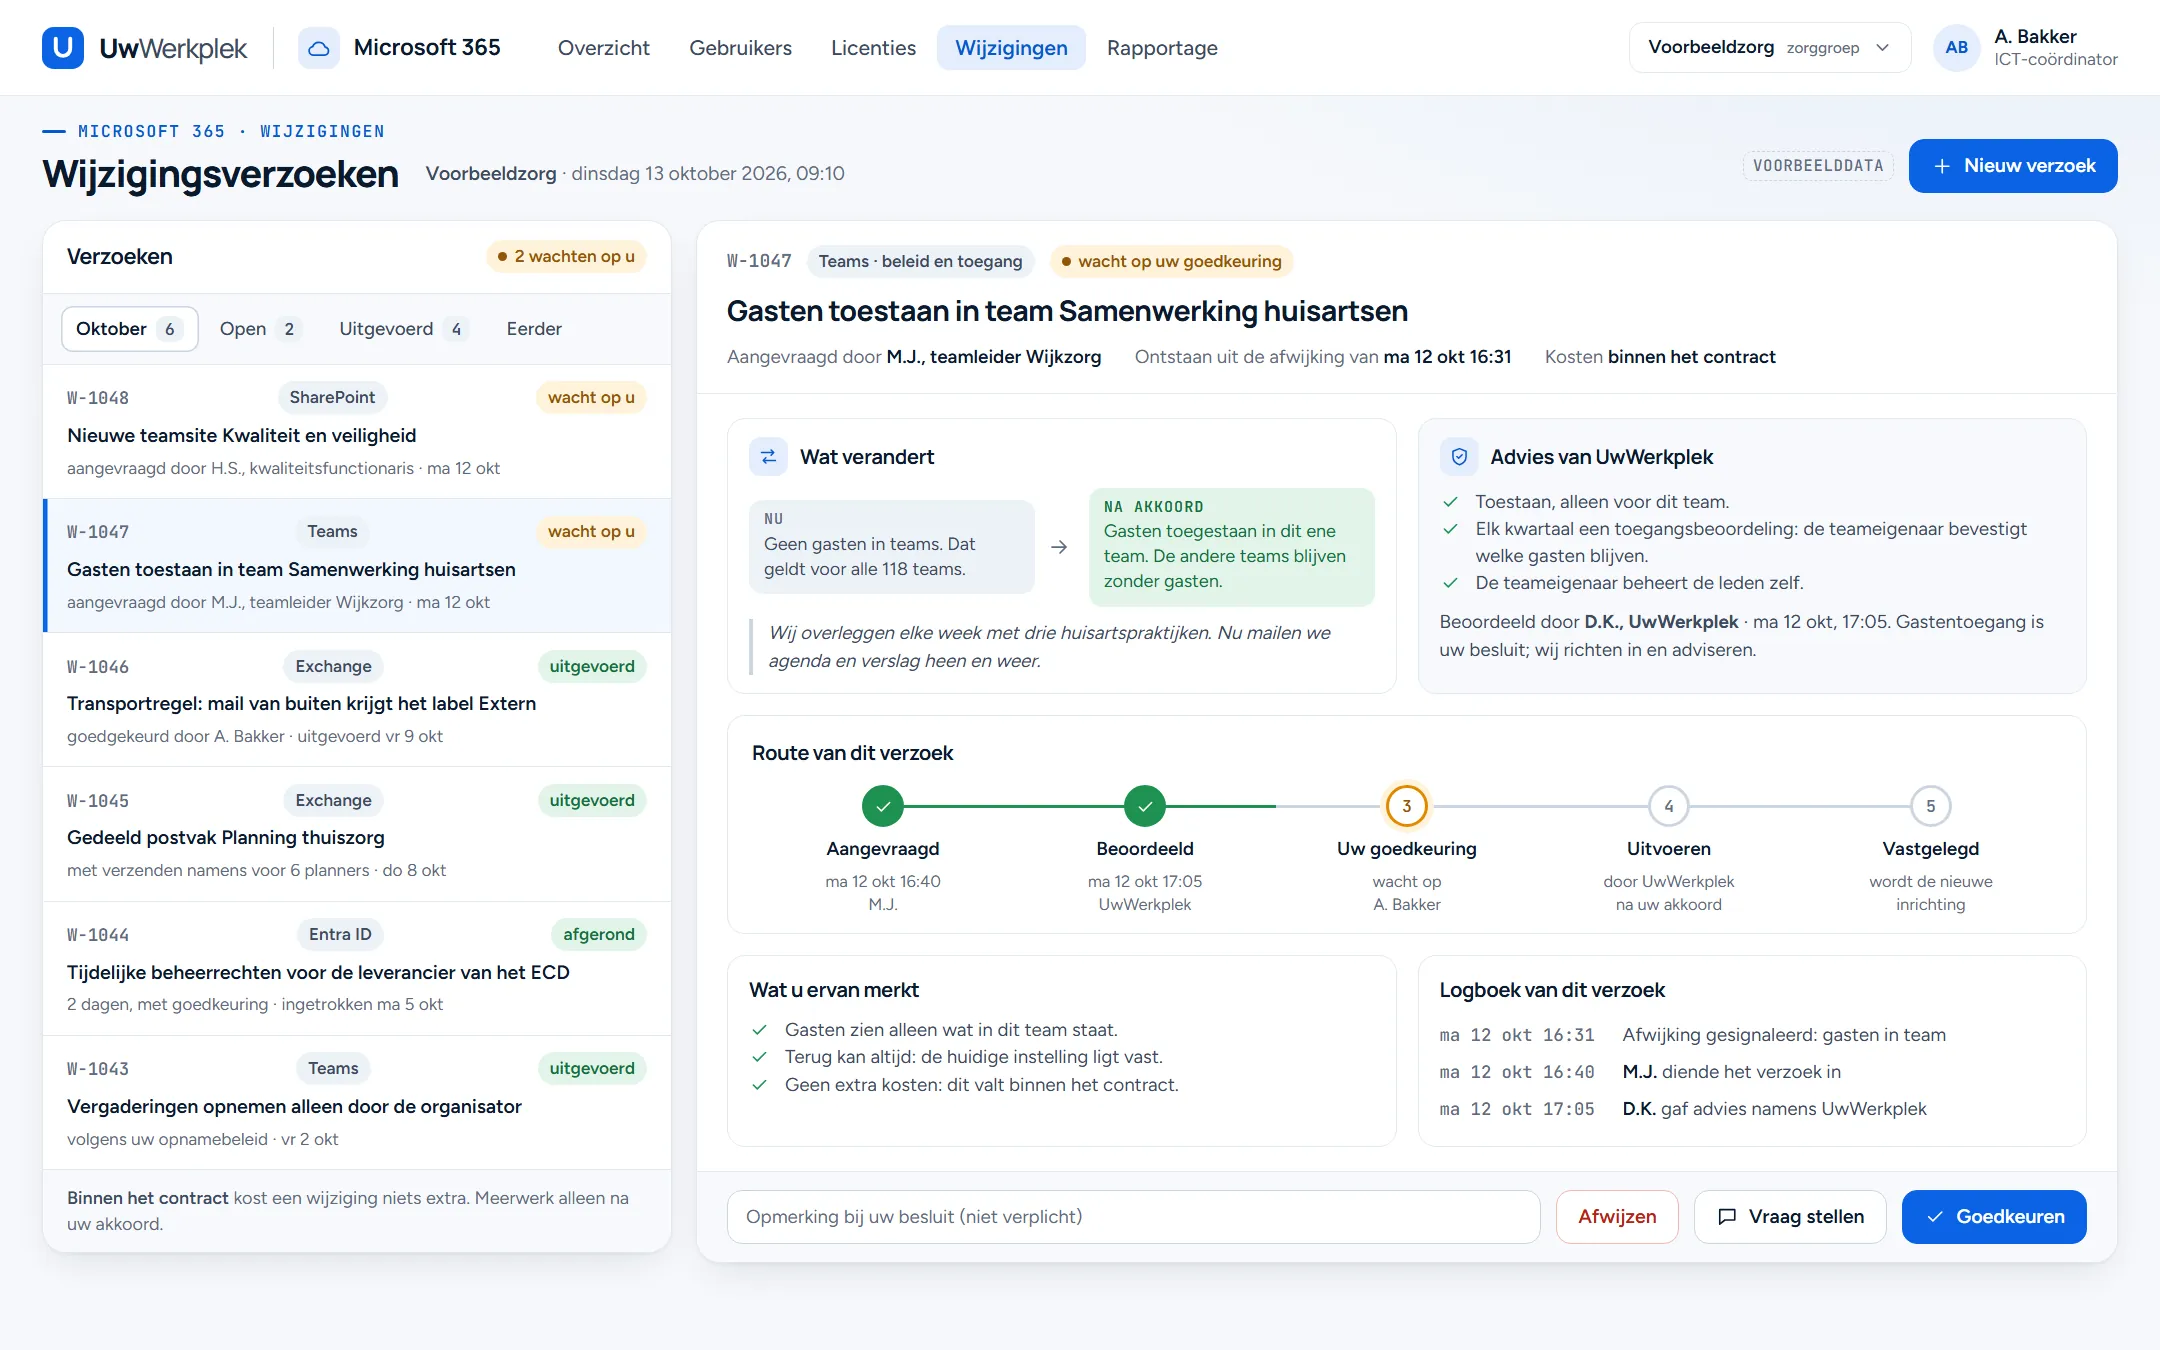Select step 3 Uw goedkeuring circle
The width and height of the screenshot is (2160, 1350).
[1407, 806]
